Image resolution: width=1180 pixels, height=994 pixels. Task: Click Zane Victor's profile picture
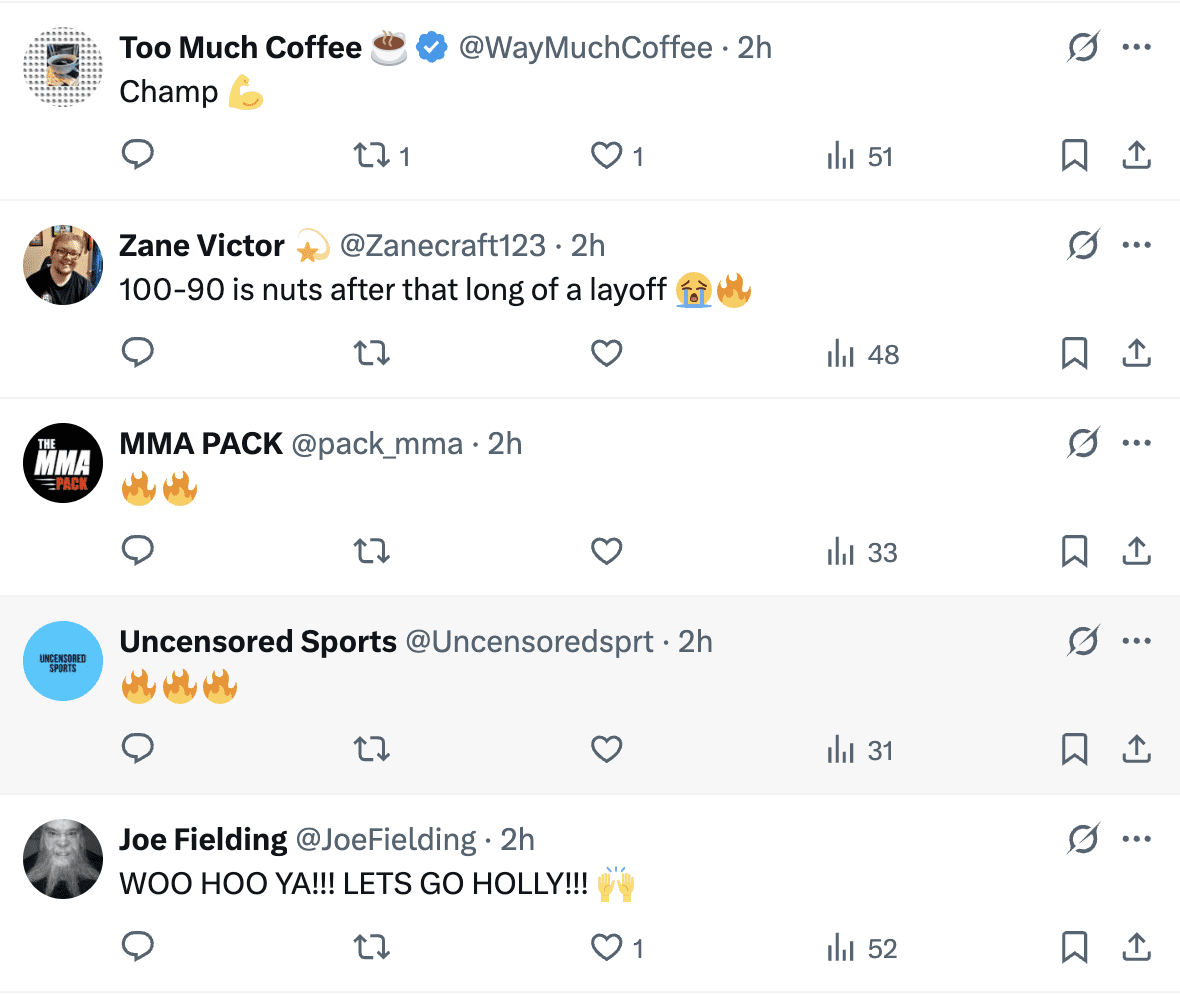point(63,265)
